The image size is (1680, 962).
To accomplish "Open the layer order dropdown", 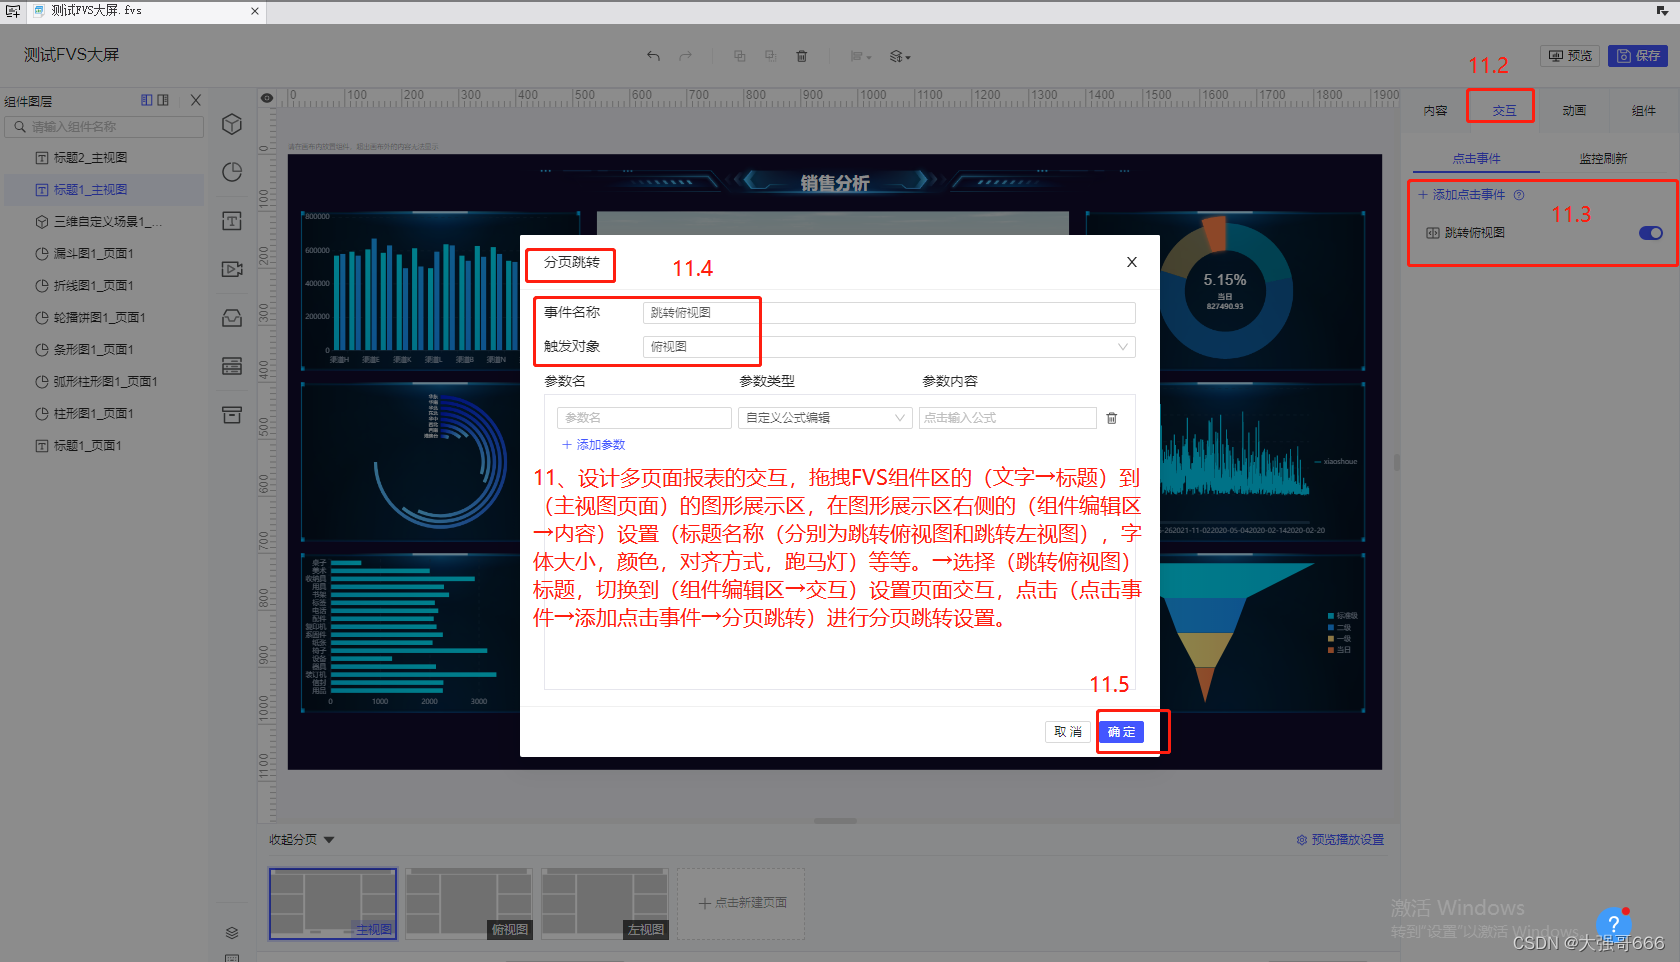I will (x=900, y=56).
